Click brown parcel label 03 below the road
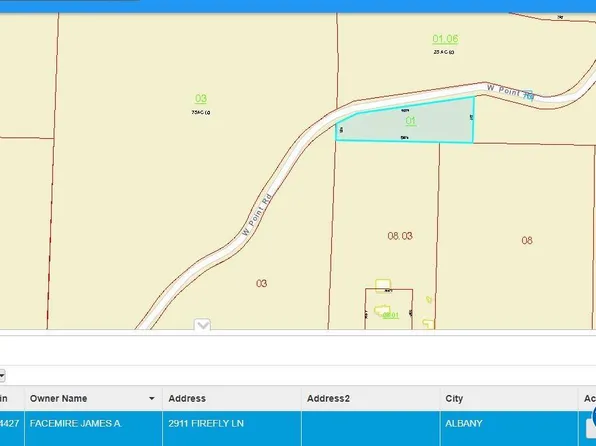The height and width of the screenshot is (446, 596). [x=261, y=283]
